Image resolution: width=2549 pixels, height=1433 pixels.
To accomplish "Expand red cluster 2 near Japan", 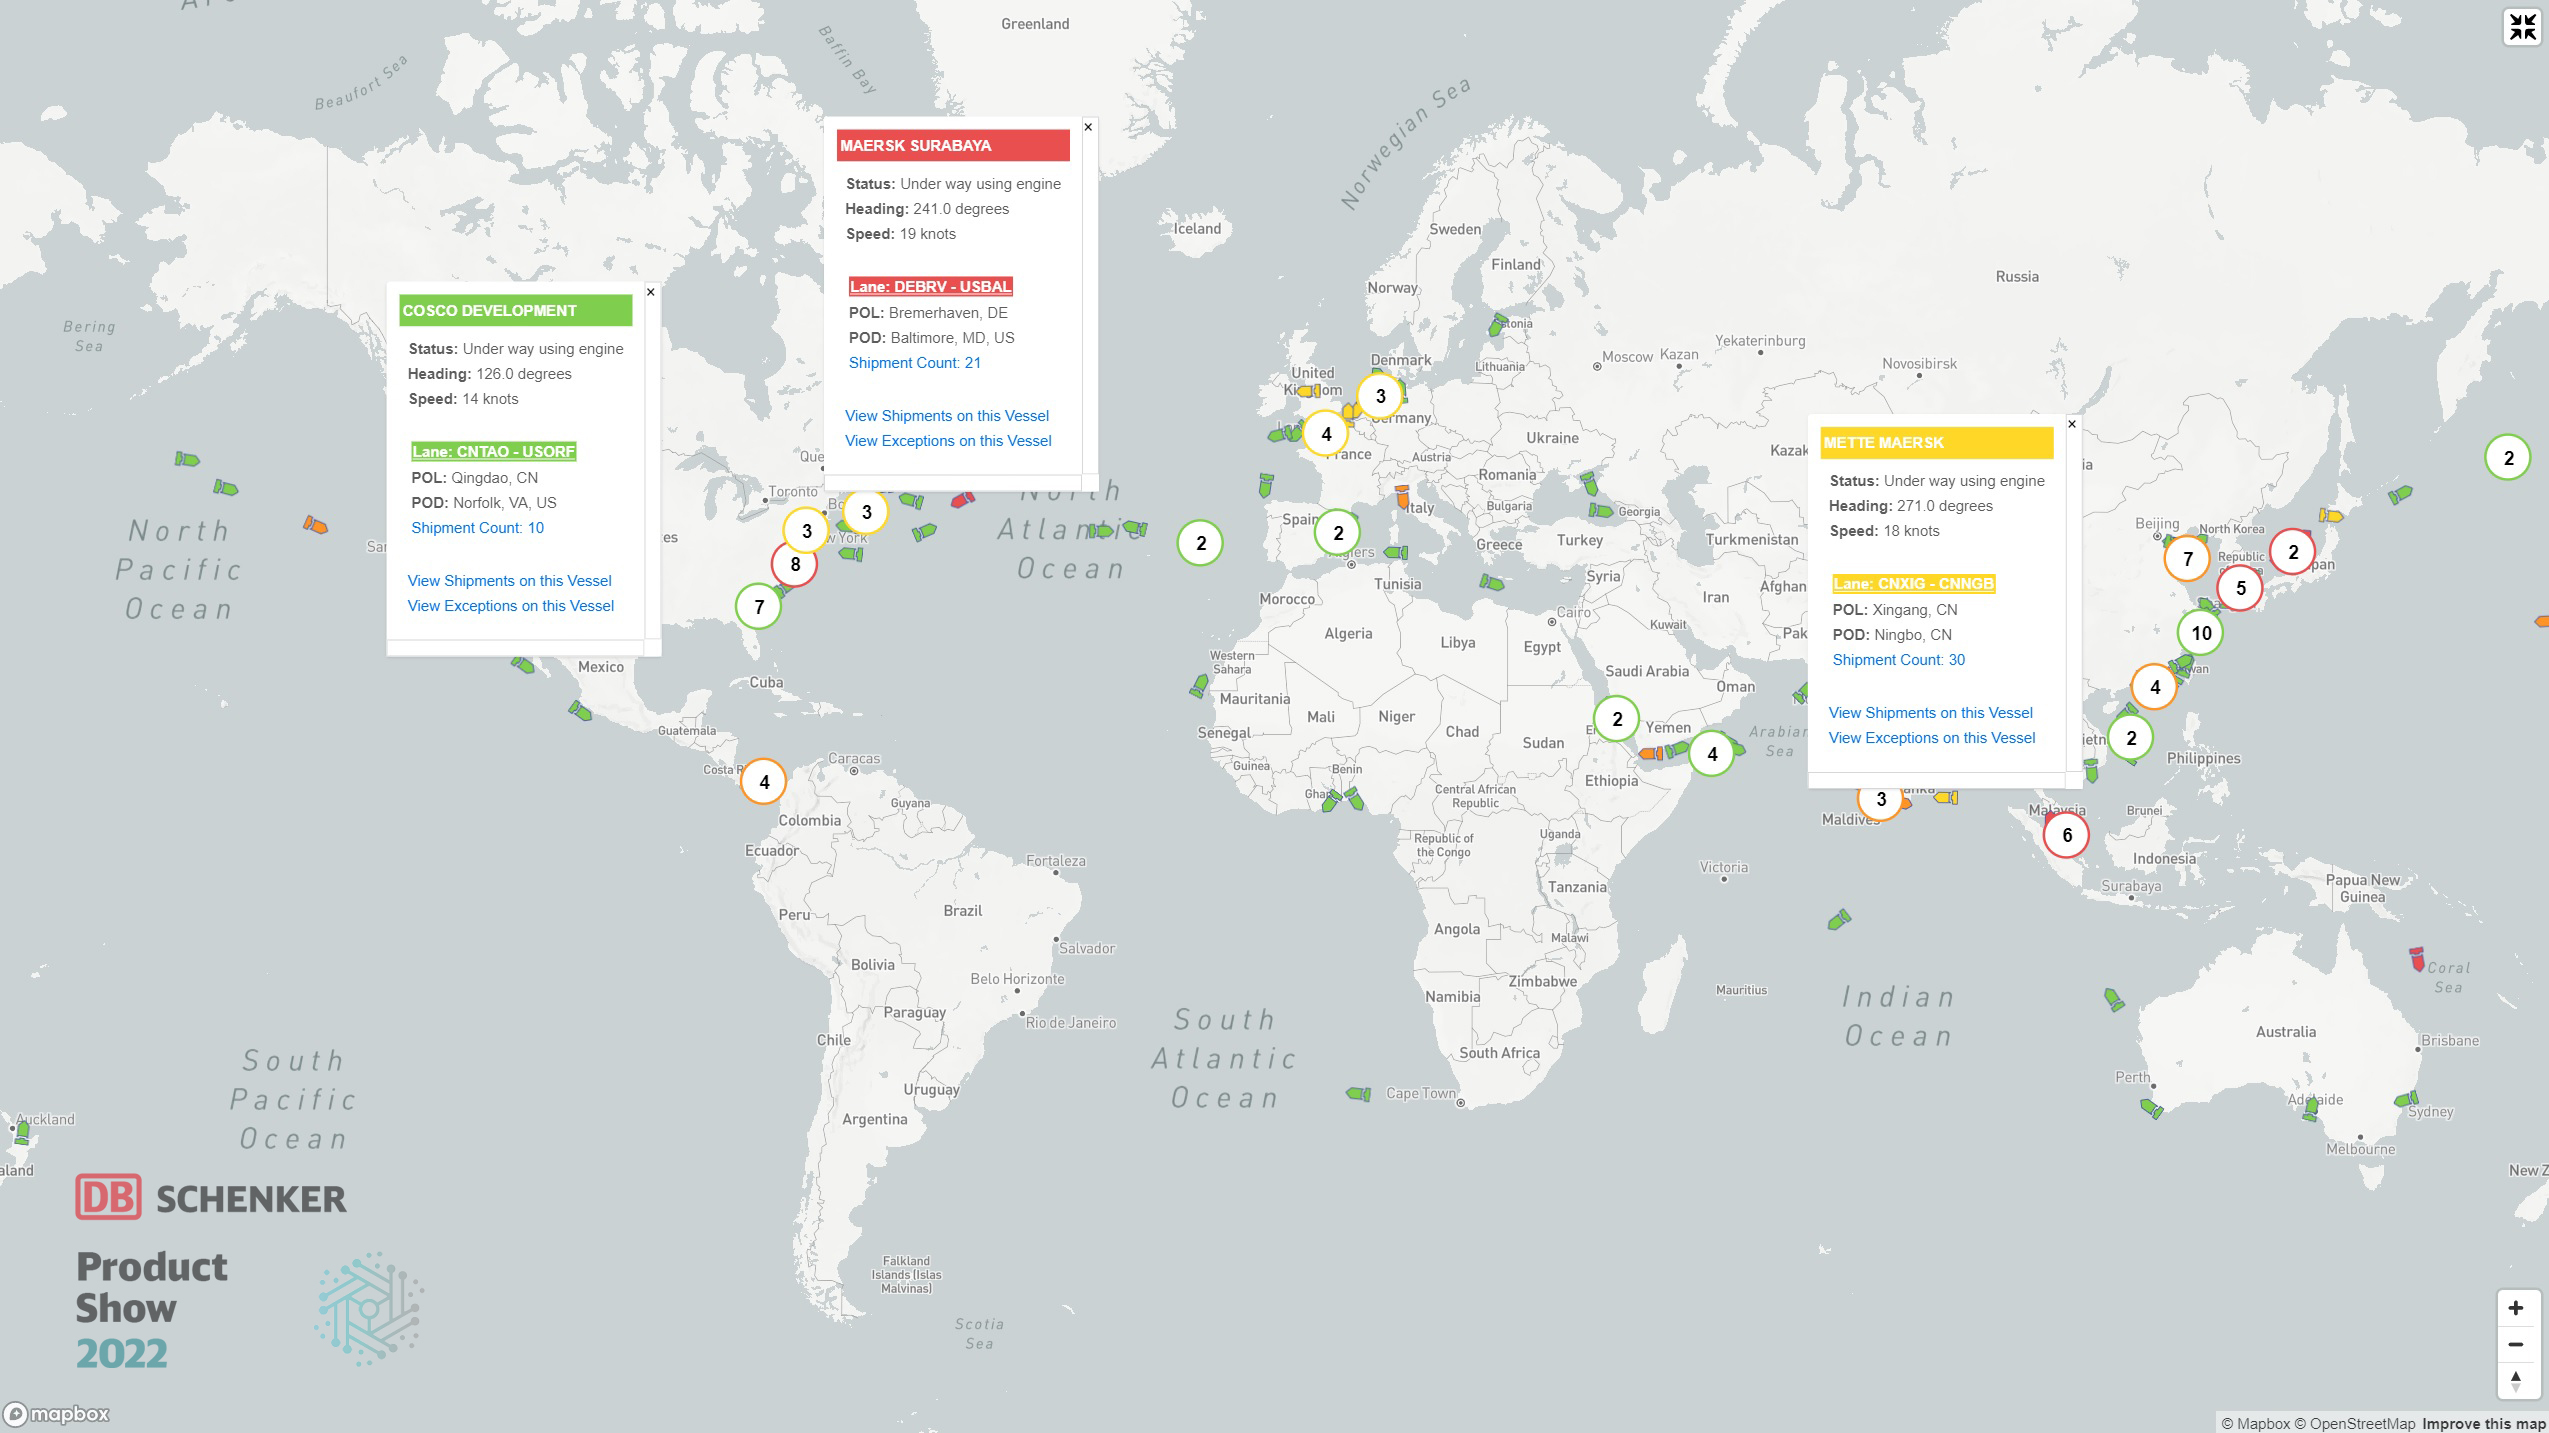I will point(2293,552).
